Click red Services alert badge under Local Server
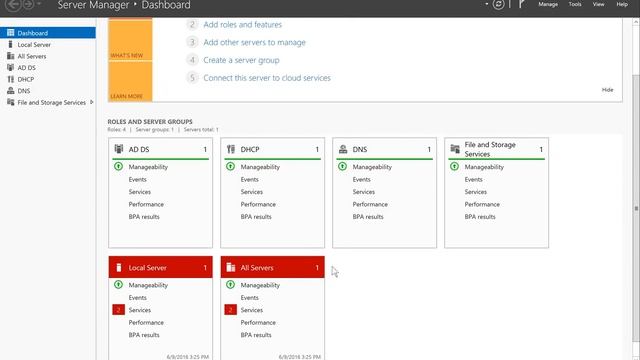This screenshot has width=640, height=360. point(118,310)
